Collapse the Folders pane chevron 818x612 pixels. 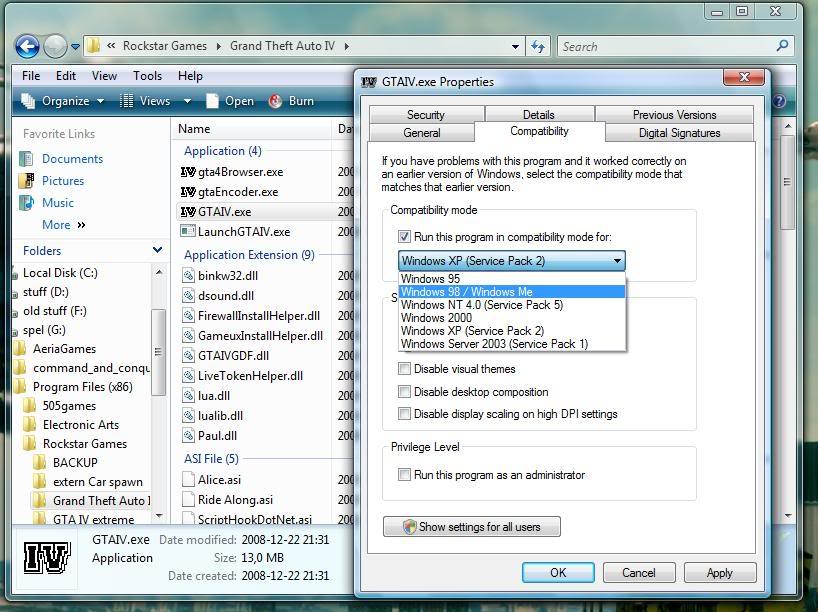pos(157,251)
